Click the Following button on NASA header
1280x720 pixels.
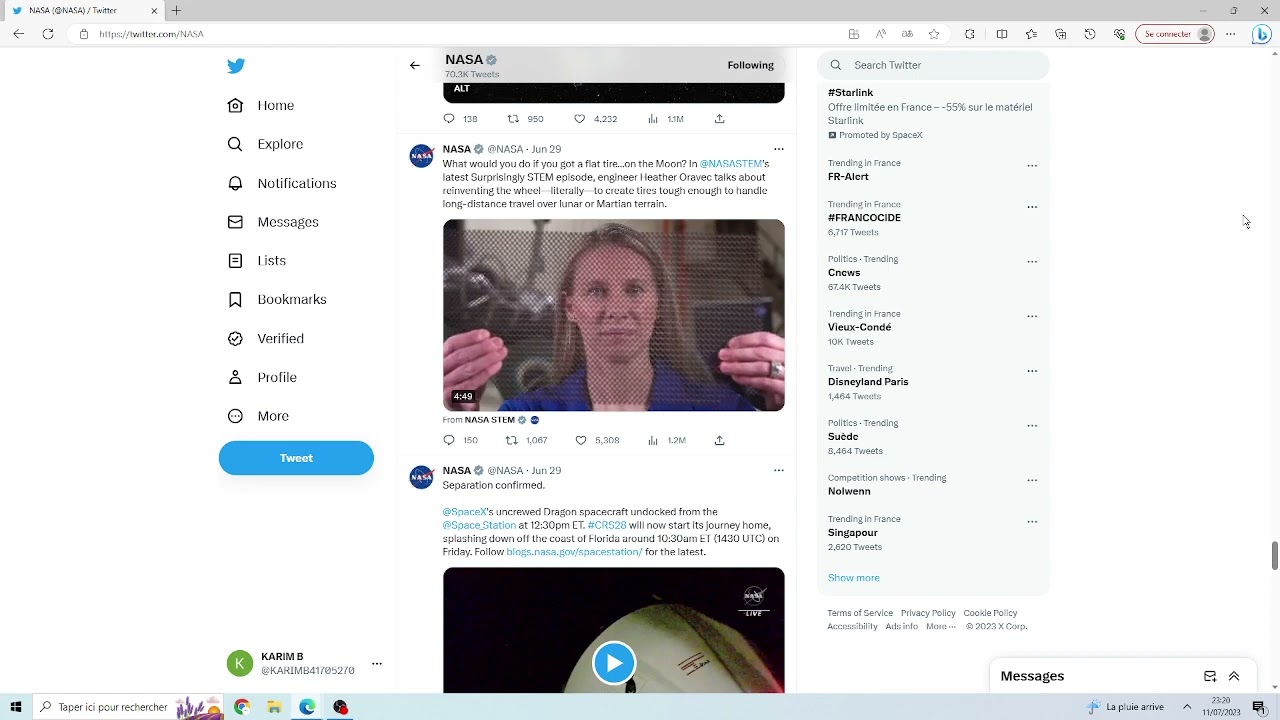(x=751, y=65)
